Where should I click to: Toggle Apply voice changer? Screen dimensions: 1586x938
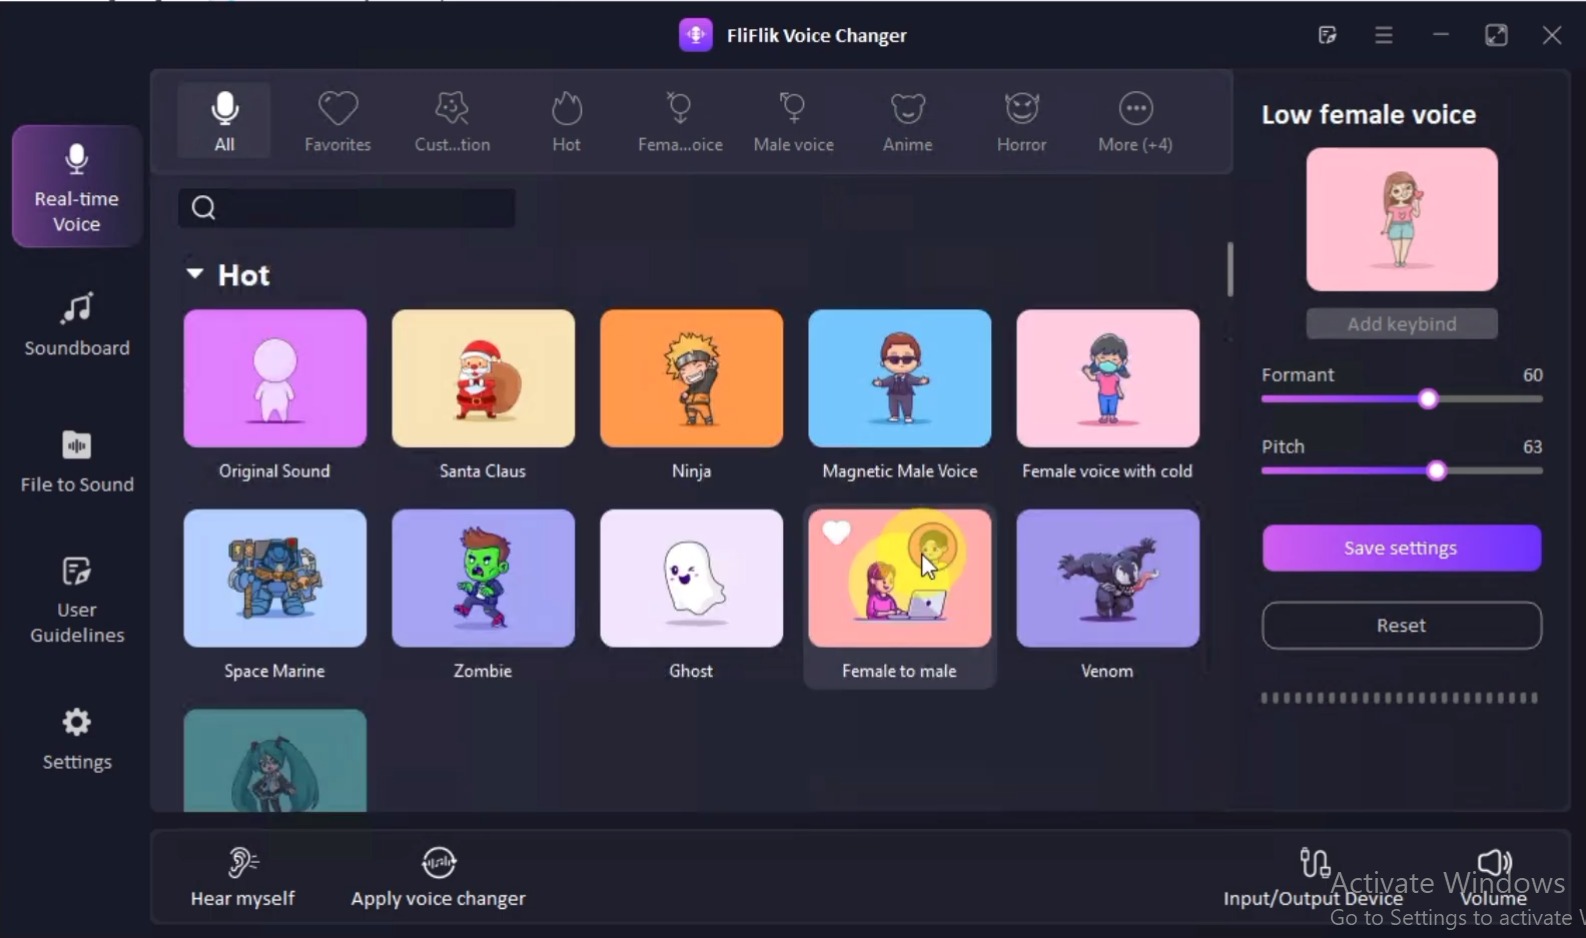pos(438,877)
